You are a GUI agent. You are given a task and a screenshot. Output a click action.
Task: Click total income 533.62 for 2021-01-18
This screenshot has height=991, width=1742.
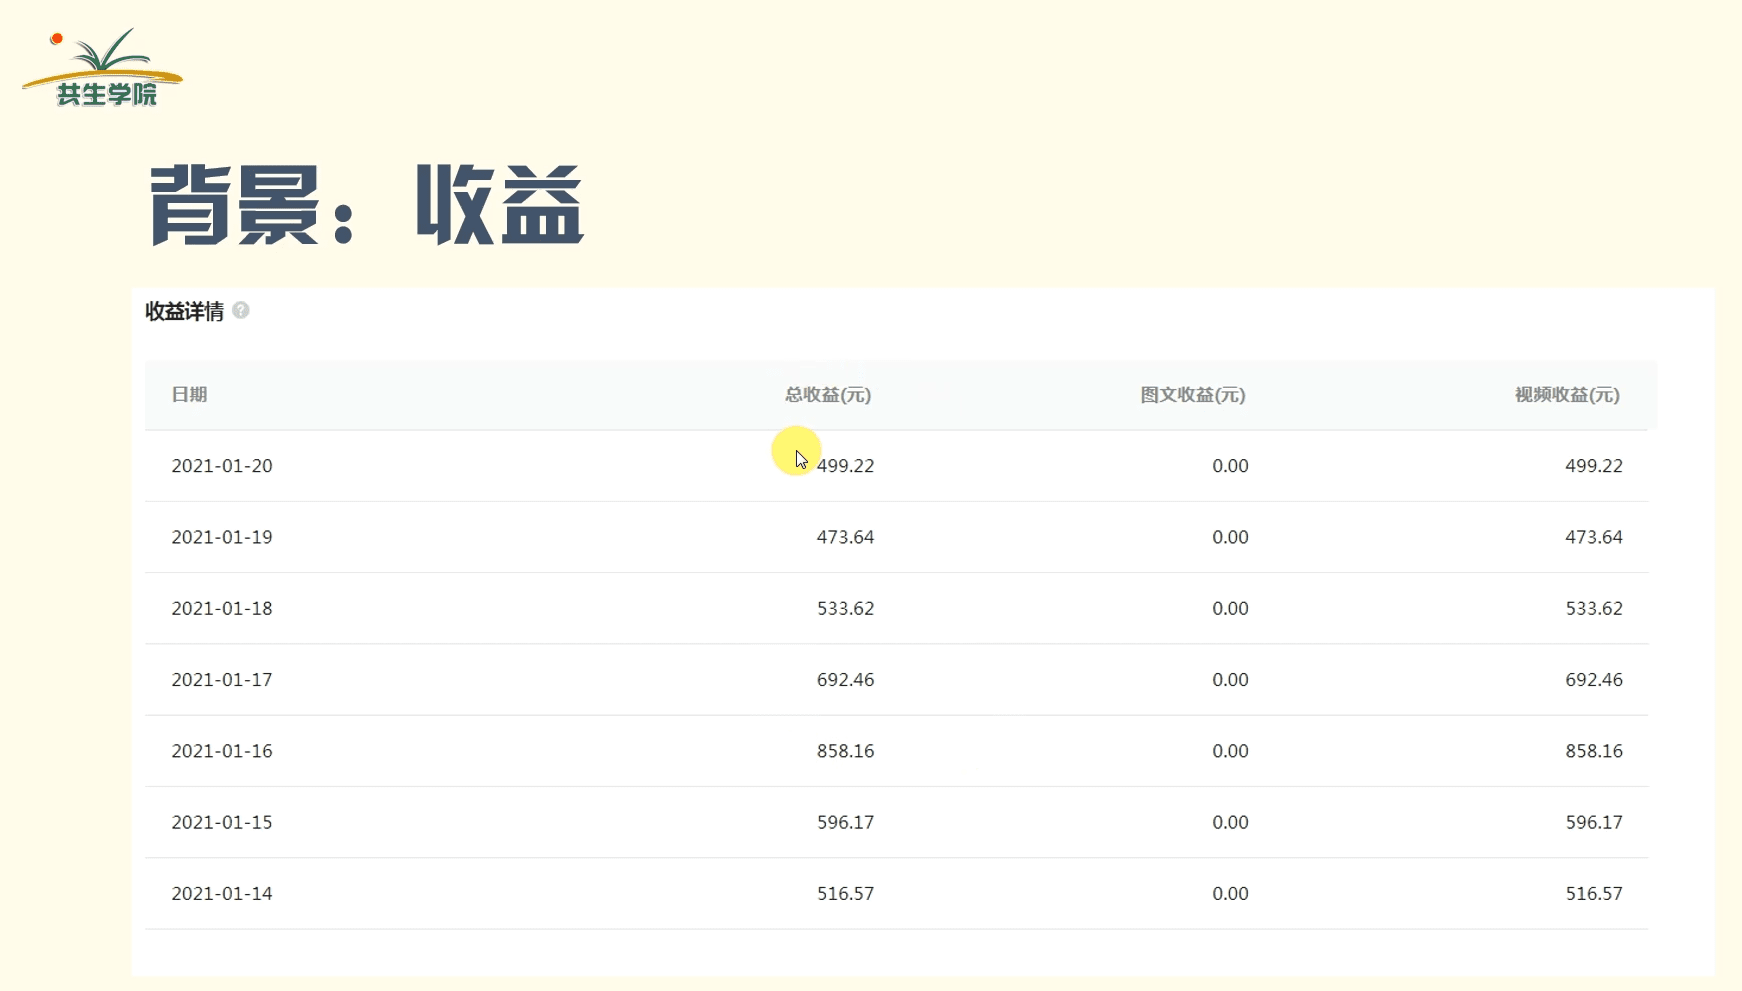[845, 608]
